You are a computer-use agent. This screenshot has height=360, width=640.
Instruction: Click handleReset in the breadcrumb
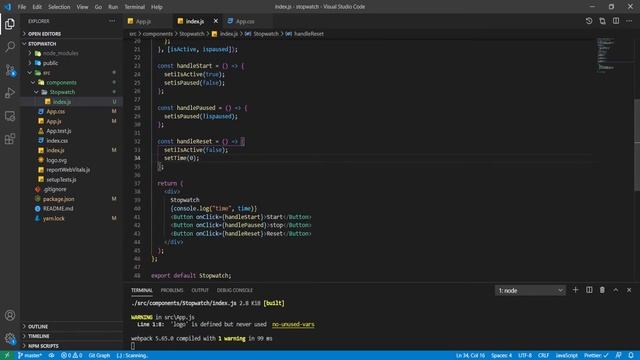pos(309,34)
